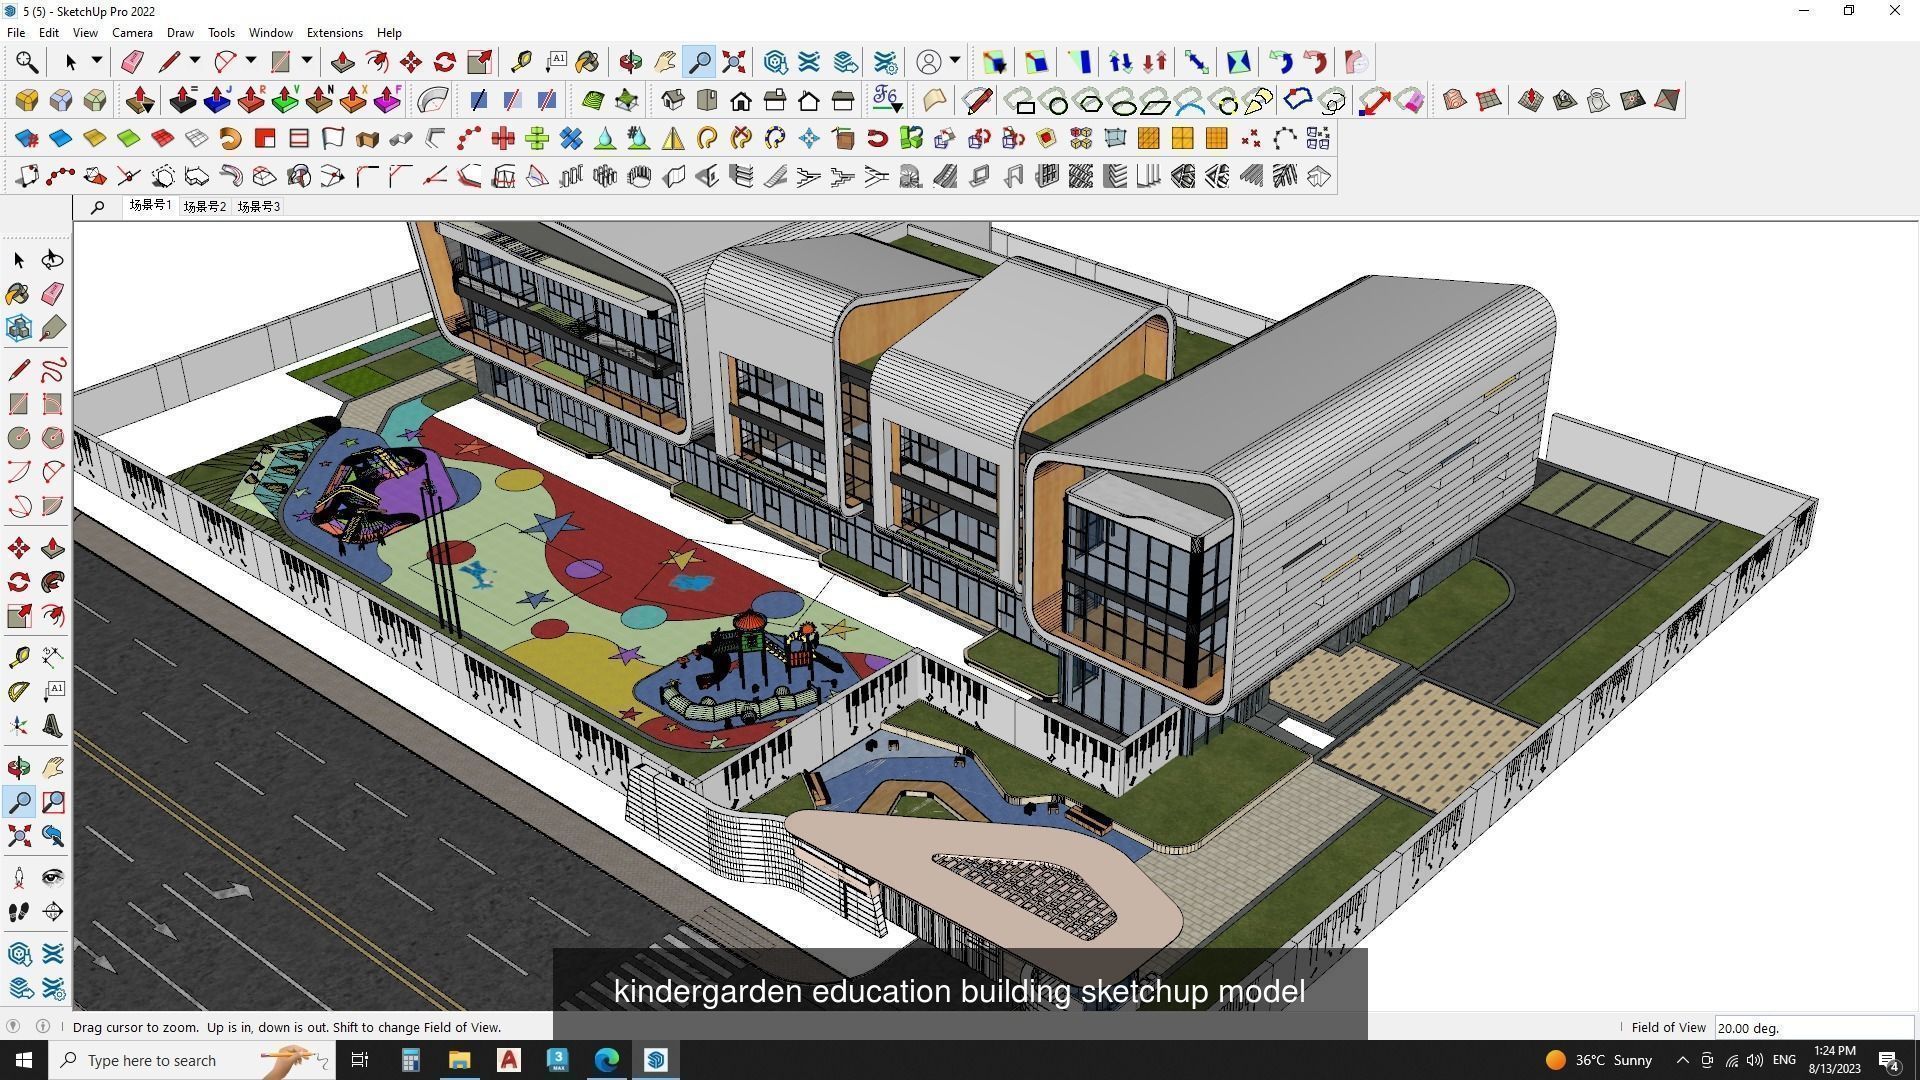Select the Push/Pull tool in top toolbar
The image size is (1920, 1080).
[x=343, y=62]
